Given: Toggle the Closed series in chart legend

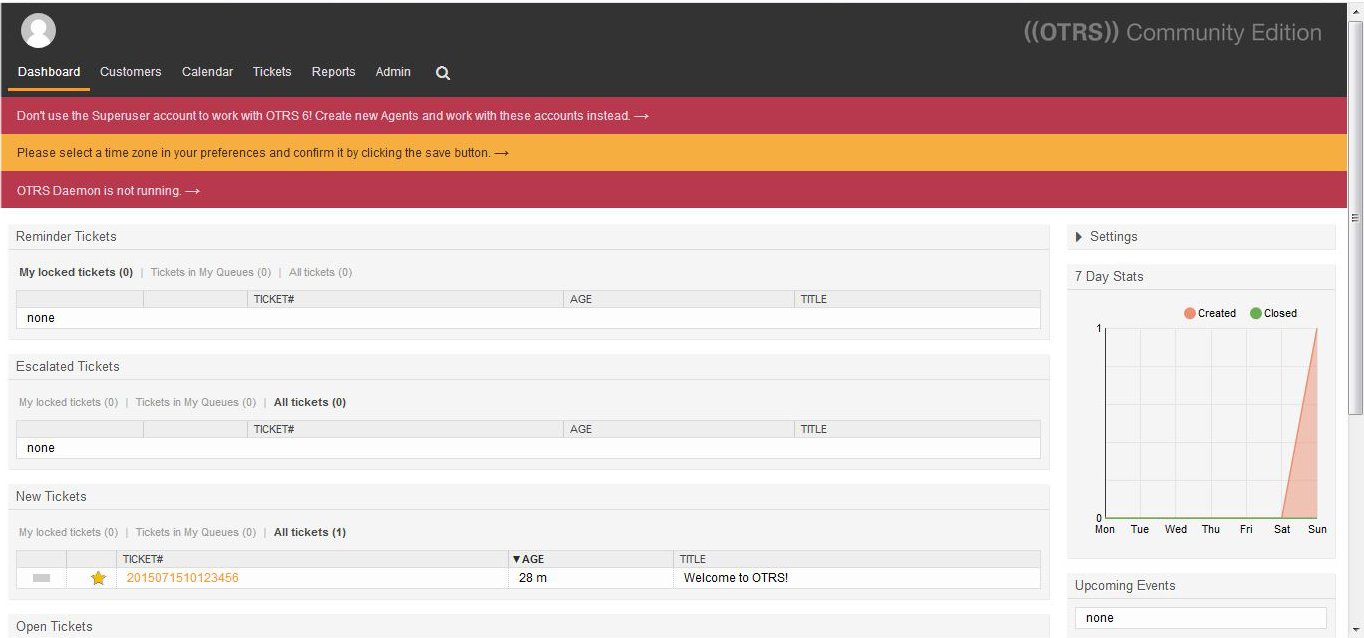Looking at the screenshot, I should point(1273,313).
